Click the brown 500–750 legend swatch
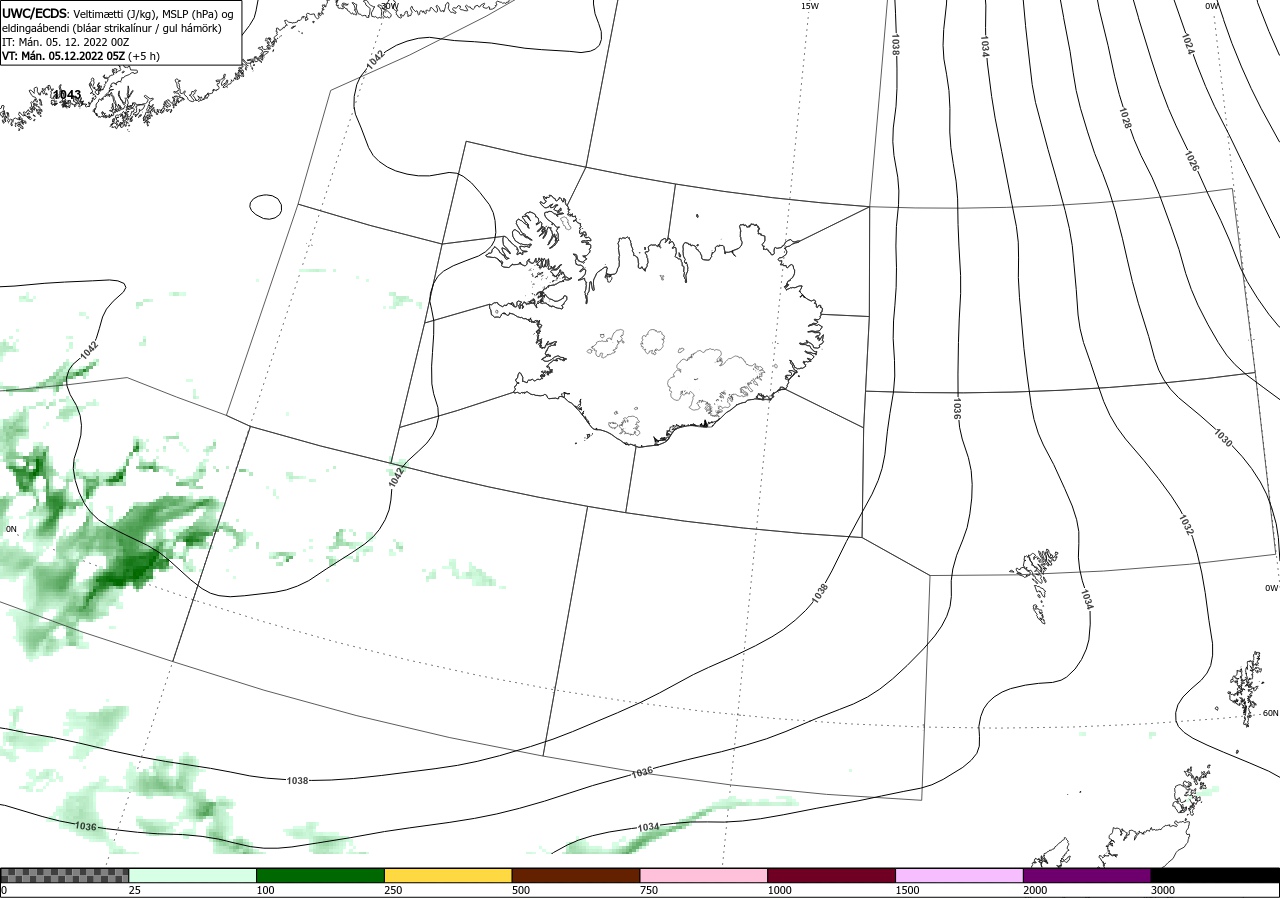The image size is (1280, 898). [576, 875]
